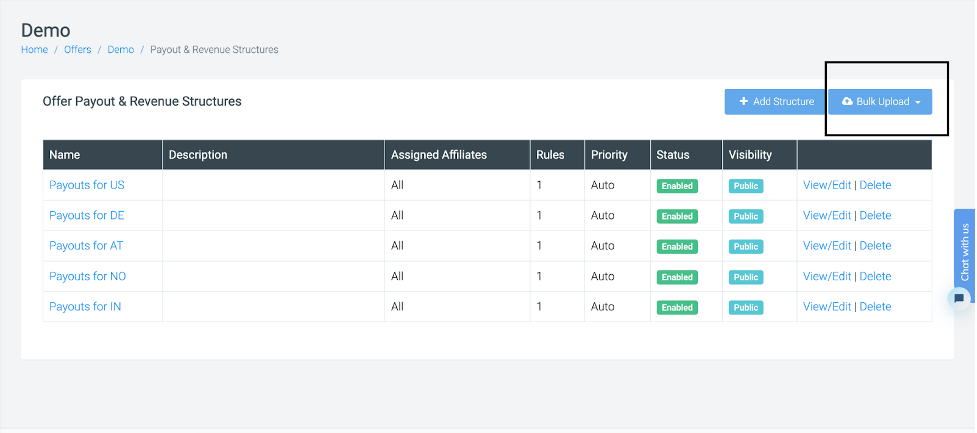Open Payouts for DE structure
Viewport: 977px width, 433px height.
tap(87, 215)
